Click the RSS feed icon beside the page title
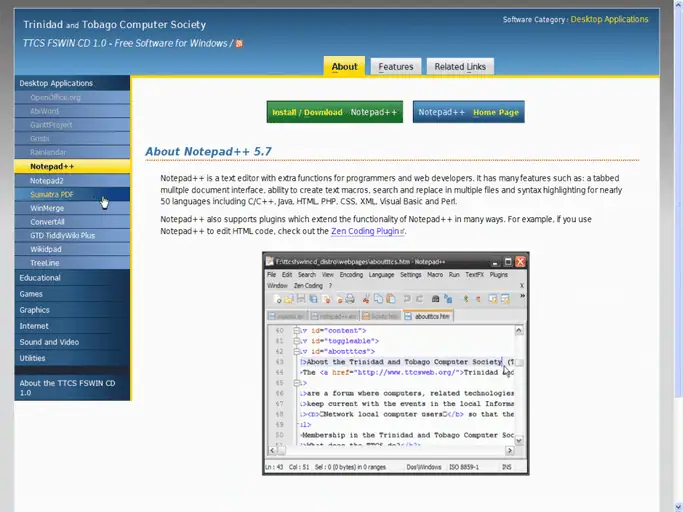 [239, 44]
